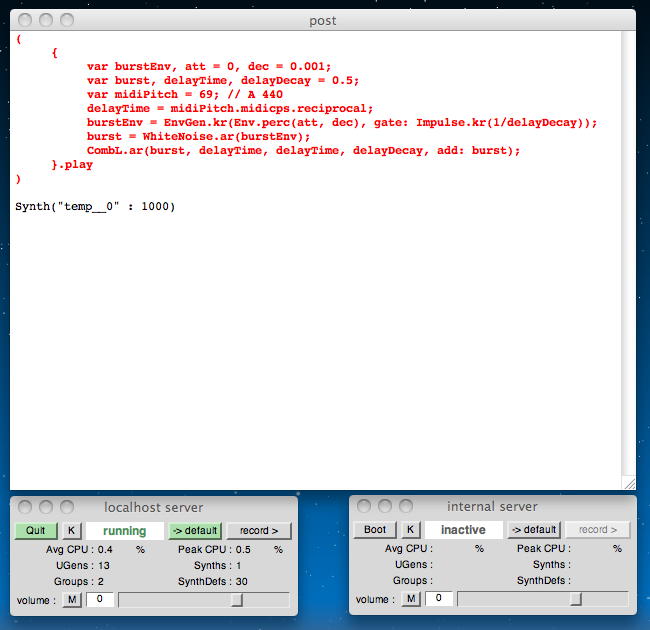The image size is (650, 630).
Task: Minimize the post window
Action: pyautogui.click(x=46, y=19)
